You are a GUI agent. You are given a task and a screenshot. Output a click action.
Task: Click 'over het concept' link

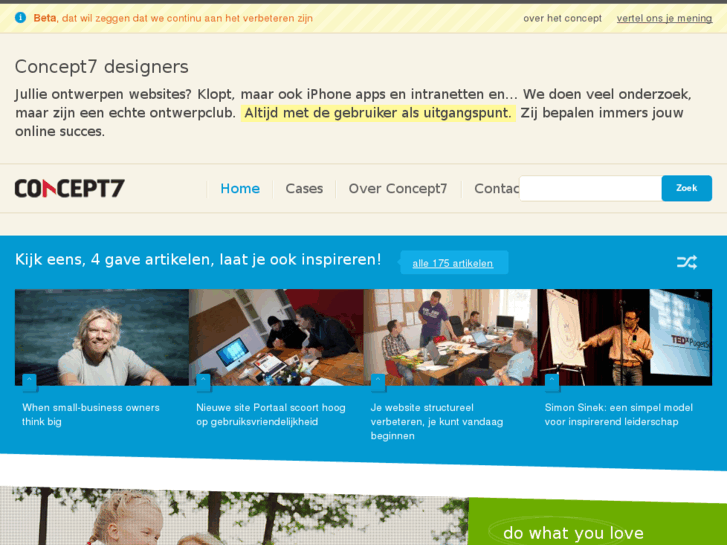(x=562, y=18)
